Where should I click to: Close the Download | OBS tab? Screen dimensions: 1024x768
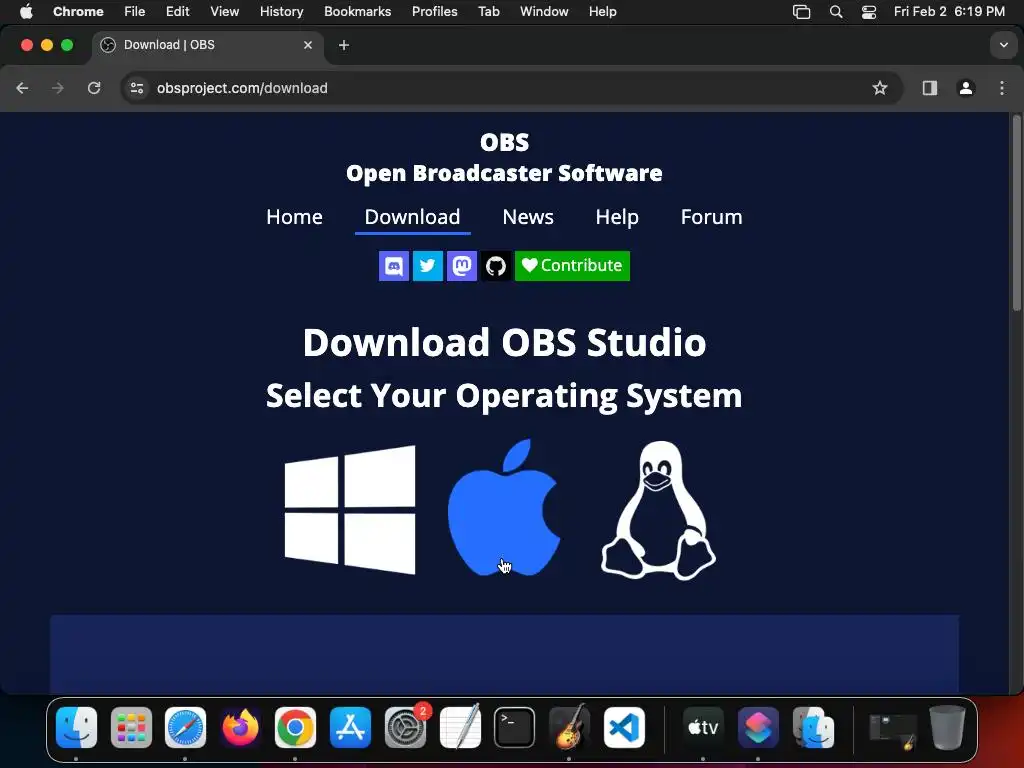coord(308,45)
